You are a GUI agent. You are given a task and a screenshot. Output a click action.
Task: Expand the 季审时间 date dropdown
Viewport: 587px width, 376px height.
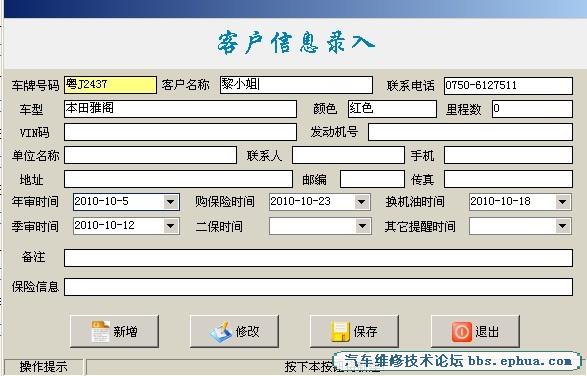pyautogui.click(x=170, y=226)
